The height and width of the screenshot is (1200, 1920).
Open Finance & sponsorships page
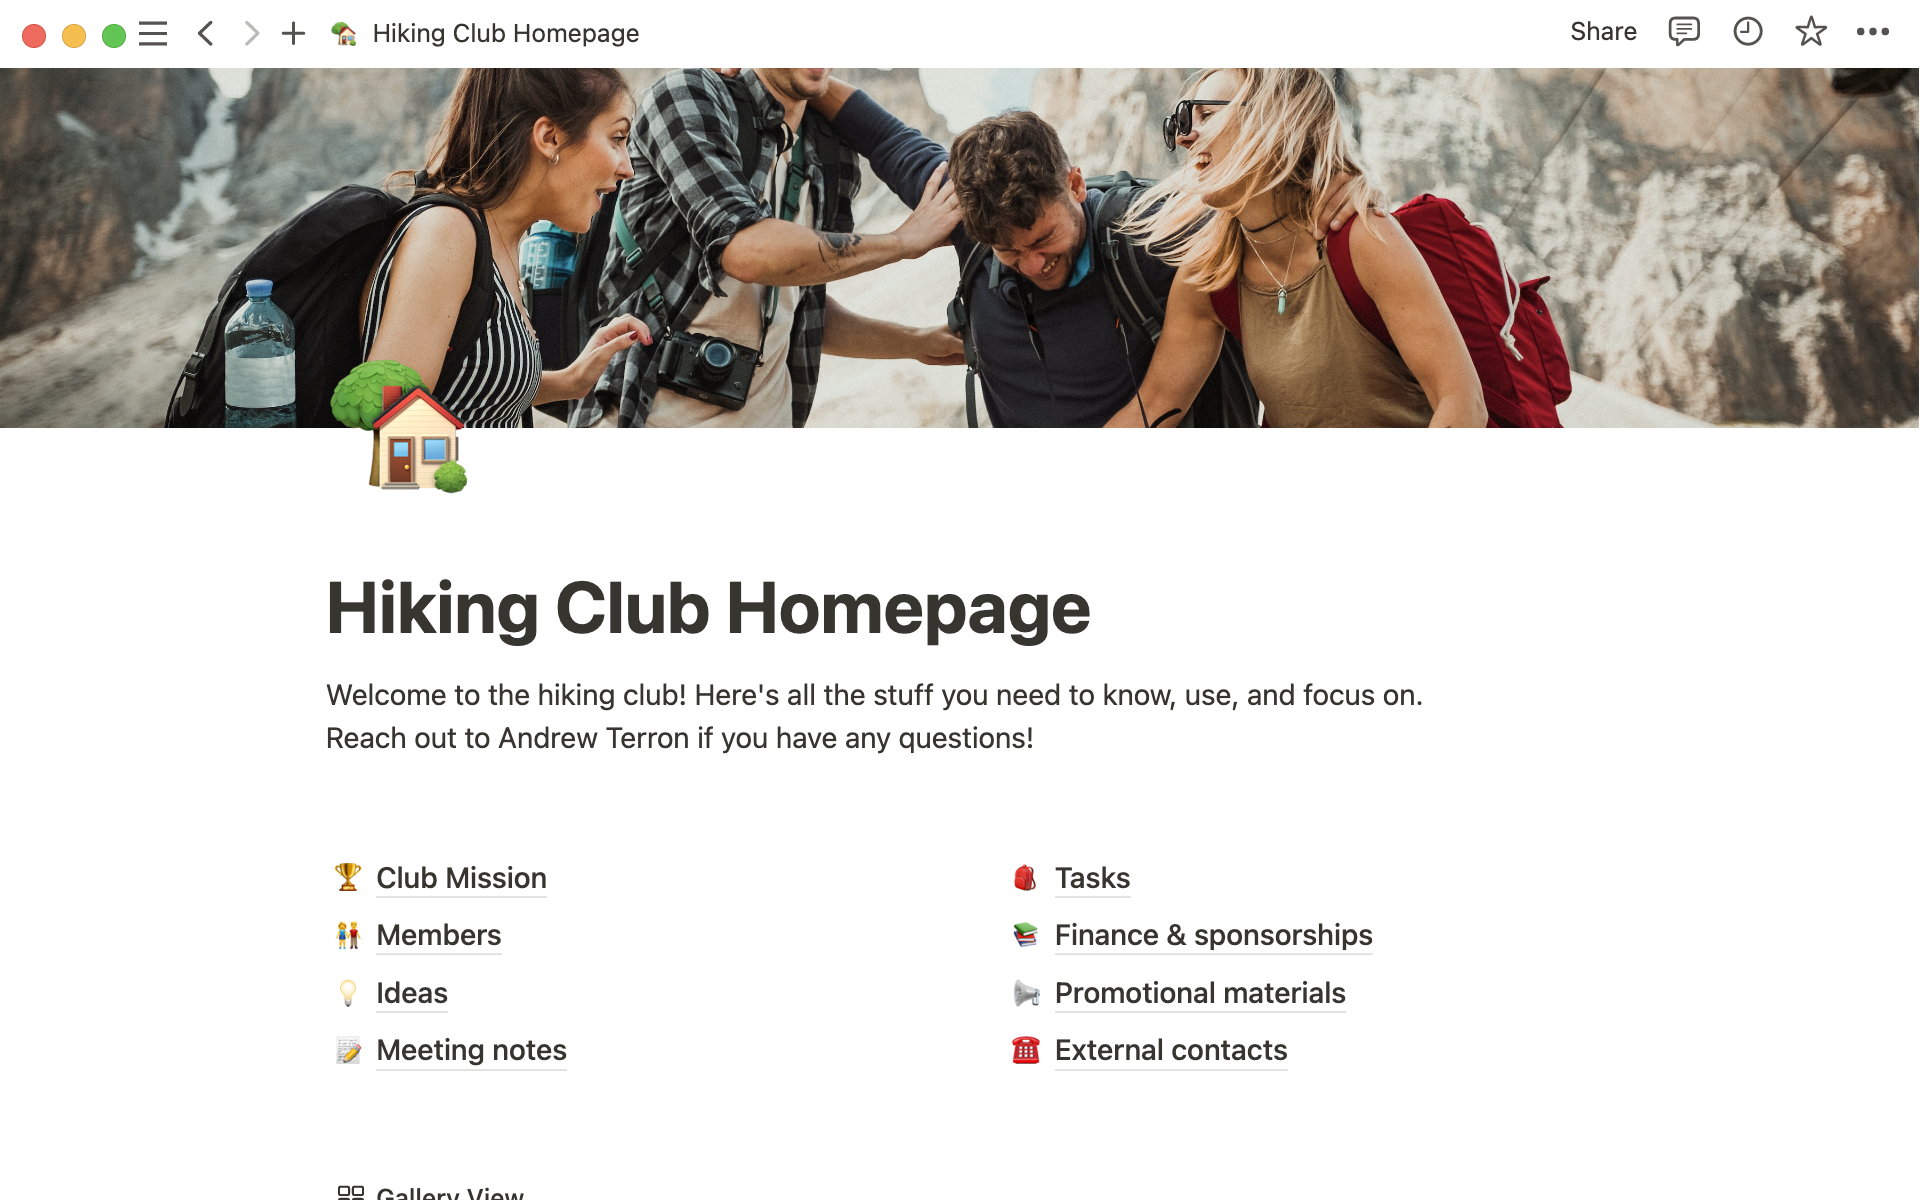(x=1213, y=935)
